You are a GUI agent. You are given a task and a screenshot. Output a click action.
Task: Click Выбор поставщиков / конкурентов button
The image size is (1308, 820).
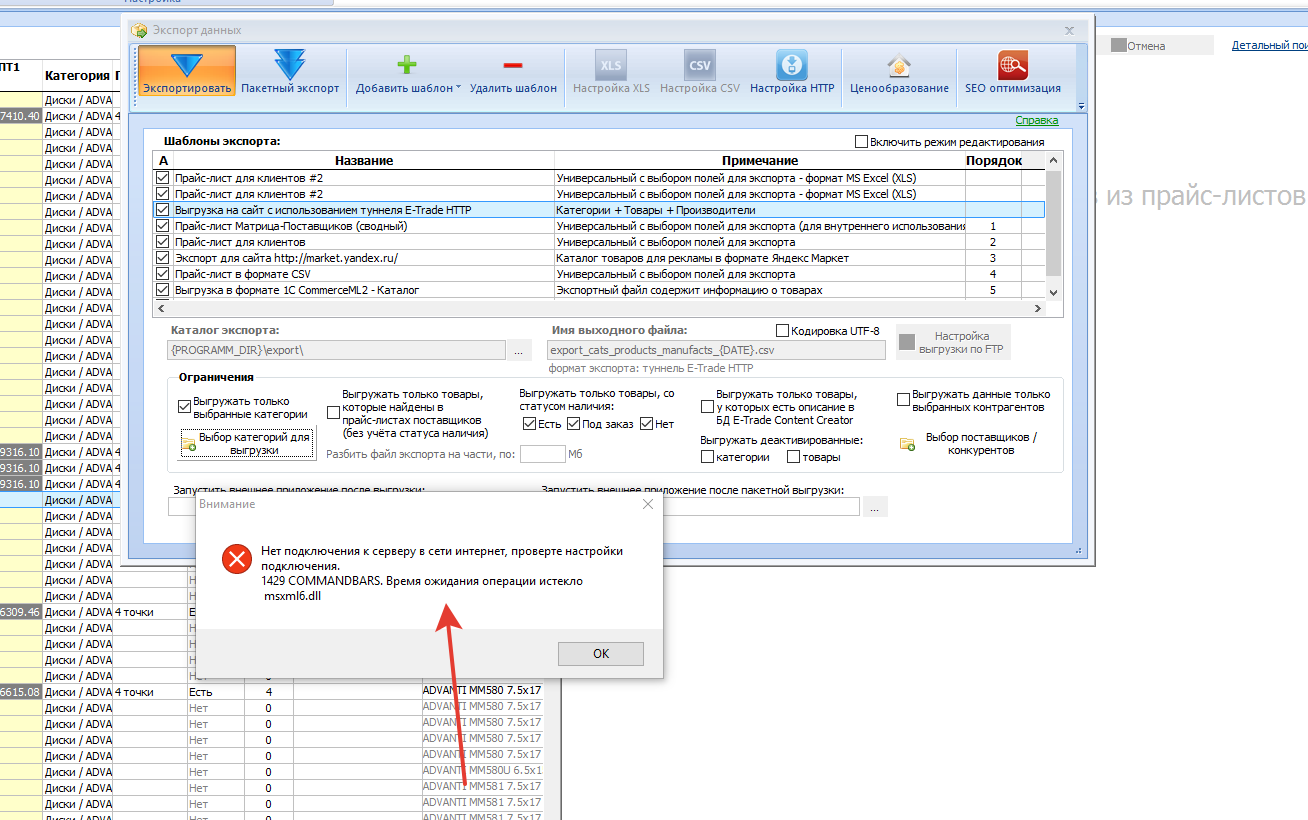(x=969, y=444)
